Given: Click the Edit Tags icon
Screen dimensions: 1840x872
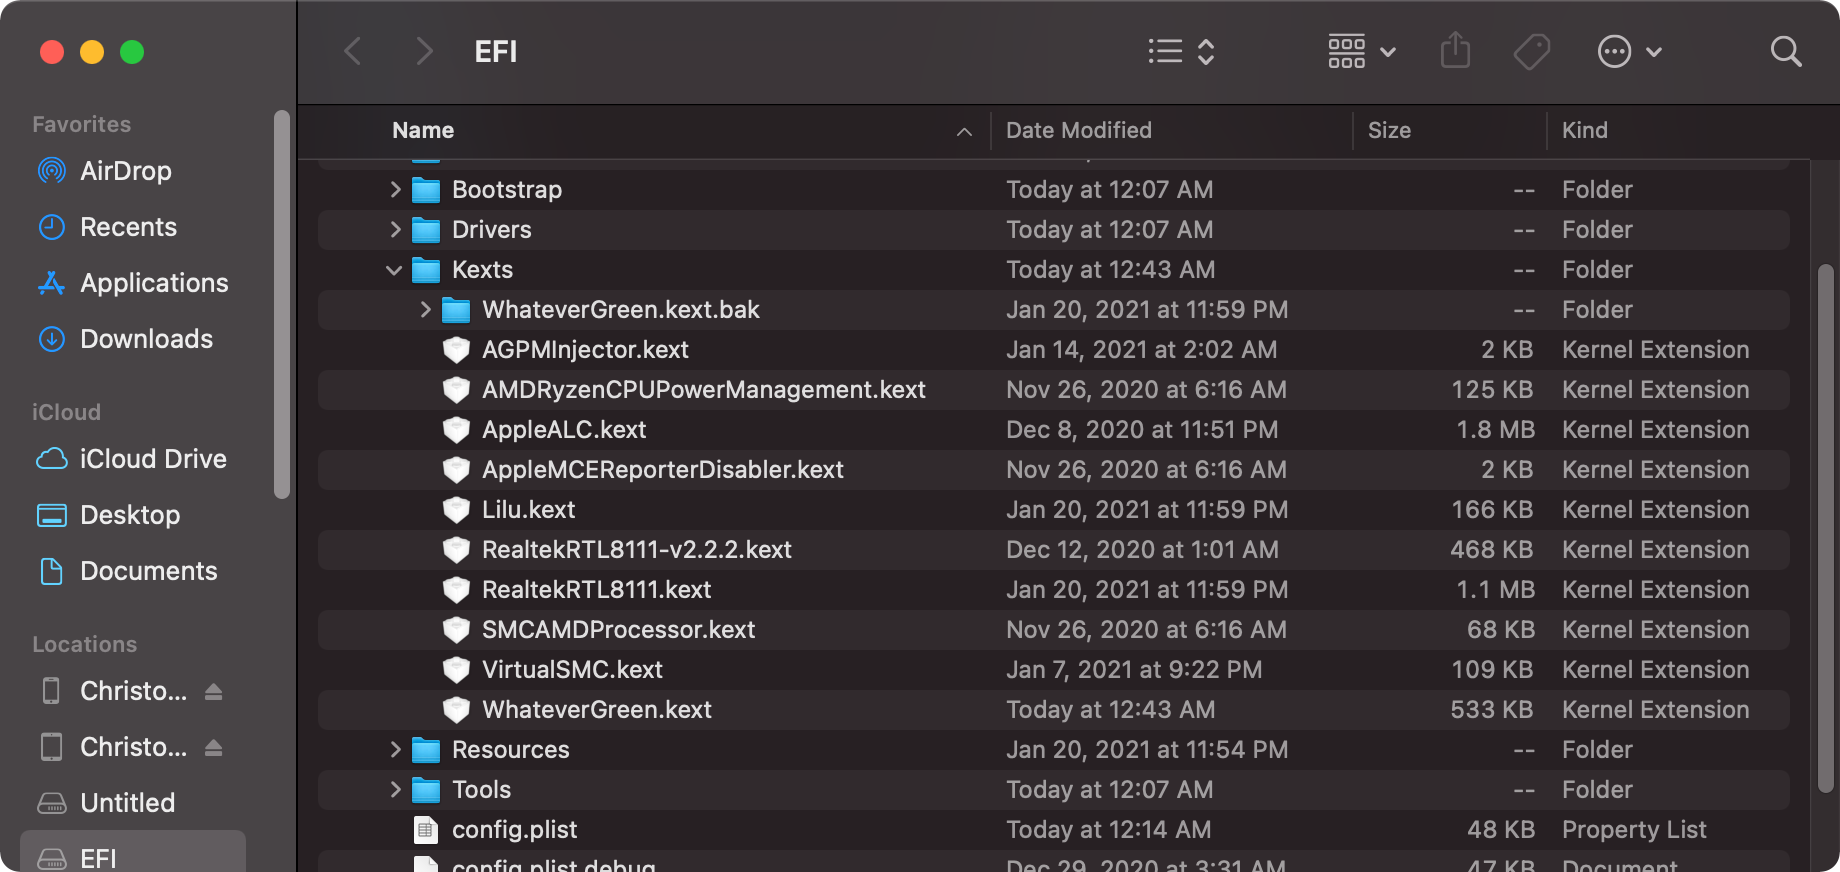Looking at the screenshot, I should (x=1531, y=51).
